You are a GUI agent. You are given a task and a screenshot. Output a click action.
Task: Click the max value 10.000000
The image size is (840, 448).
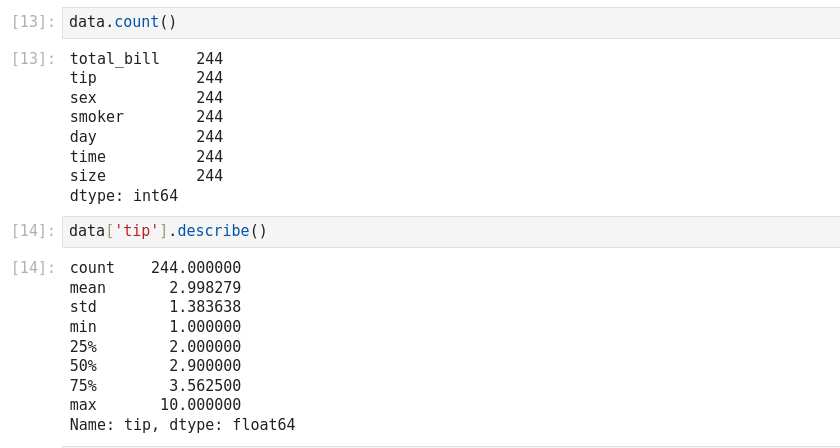click(x=200, y=405)
